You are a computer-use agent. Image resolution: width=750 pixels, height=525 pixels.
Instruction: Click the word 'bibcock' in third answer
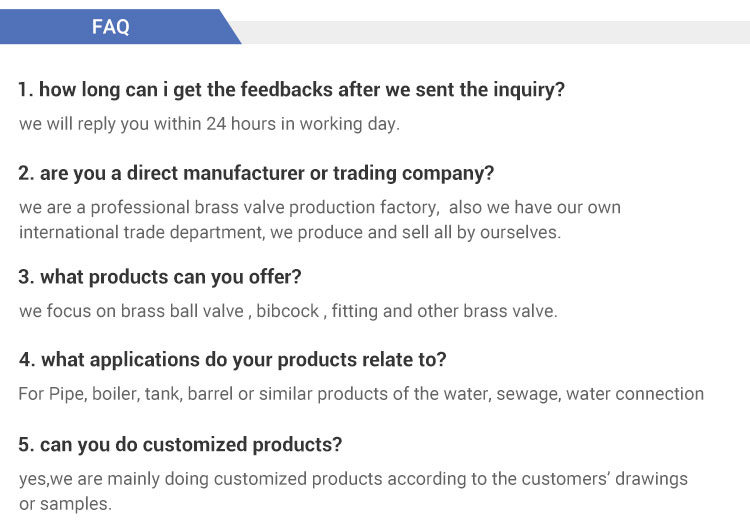287,311
